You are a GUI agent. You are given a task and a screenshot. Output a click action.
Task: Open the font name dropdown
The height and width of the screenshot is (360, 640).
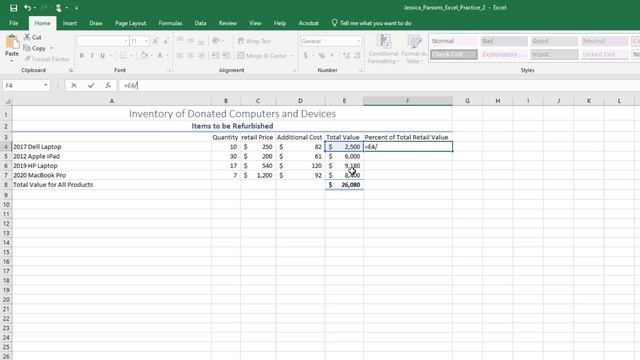coord(125,41)
